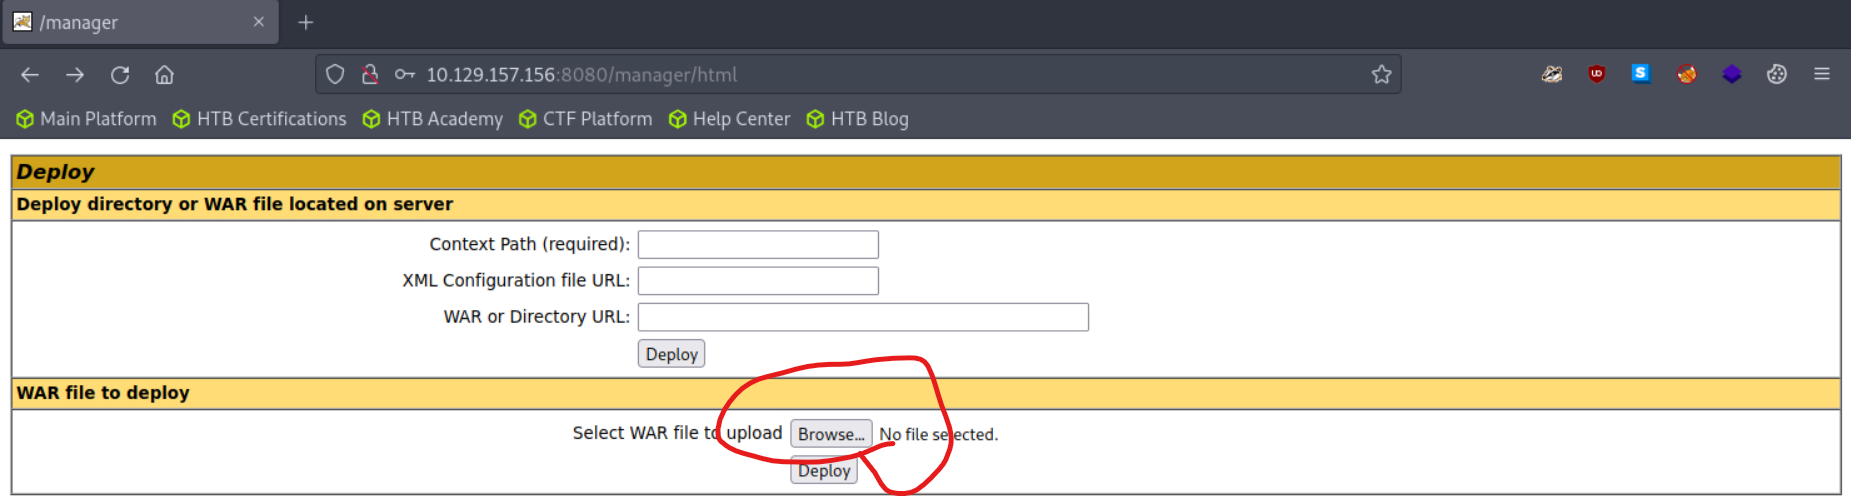Click Browse to select a WAR file
The width and height of the screenshot is (1851, 503).
click(x=831, y=434)
